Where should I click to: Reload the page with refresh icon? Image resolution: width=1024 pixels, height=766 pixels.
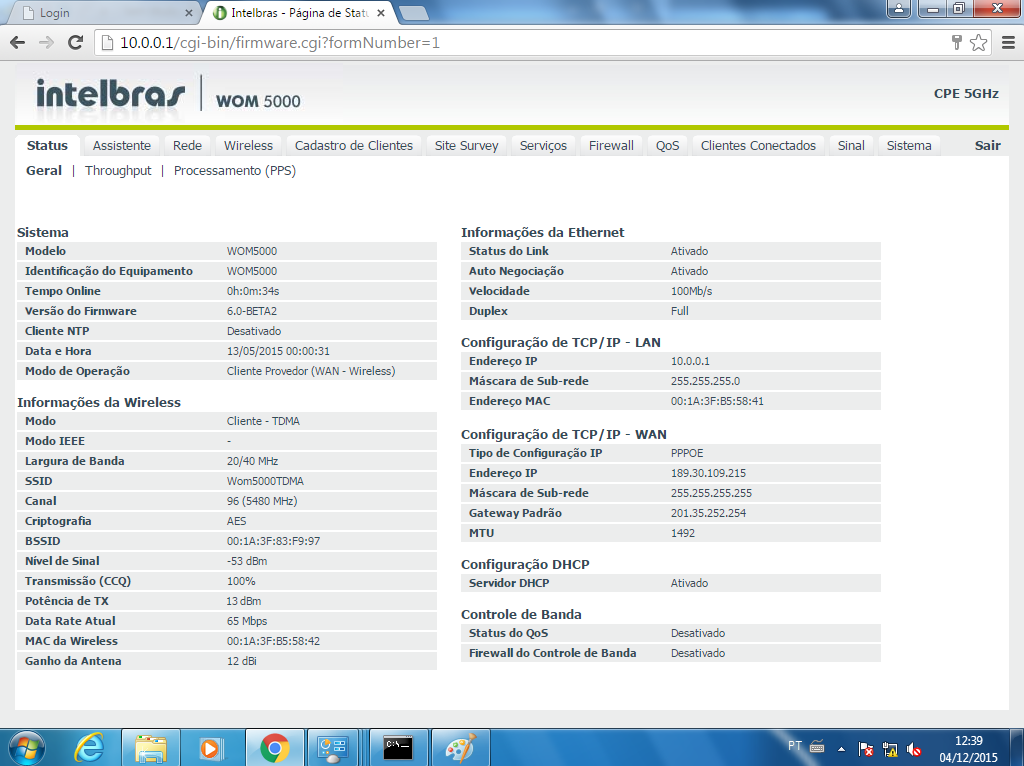(76, 43)
